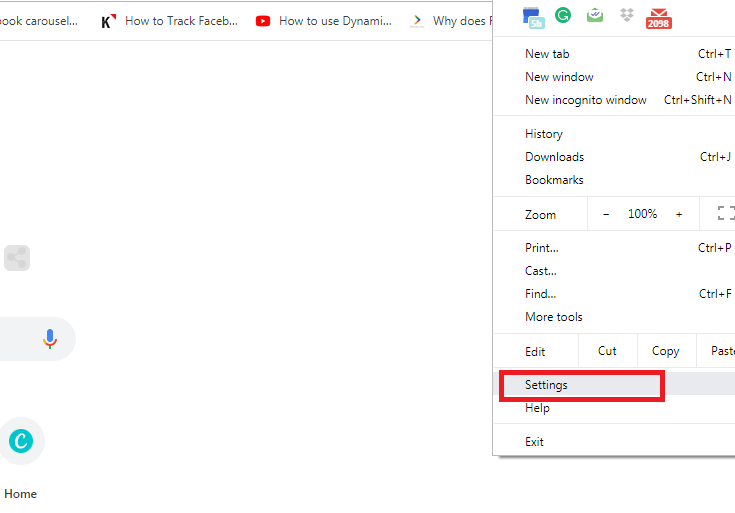Select New incognito window
Viewport: 735px width, 513px height.
click(x=585, y=100)
